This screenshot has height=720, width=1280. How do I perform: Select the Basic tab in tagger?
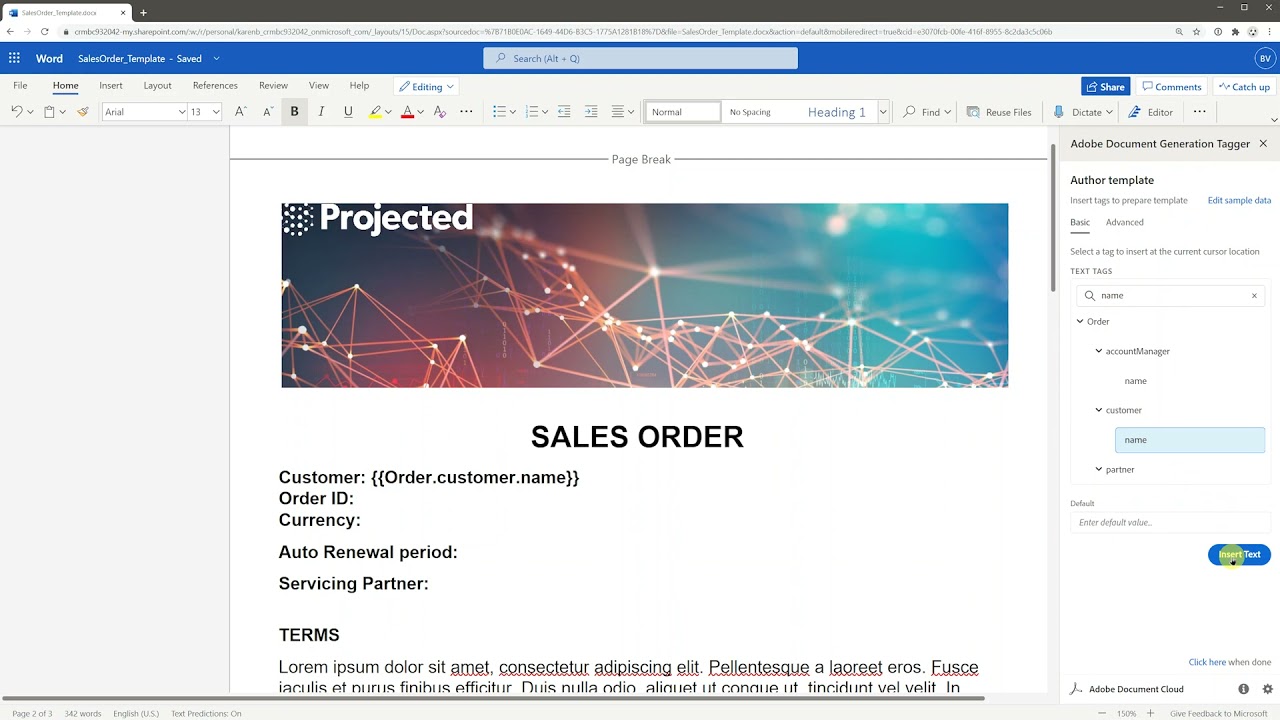(1080, 222)
